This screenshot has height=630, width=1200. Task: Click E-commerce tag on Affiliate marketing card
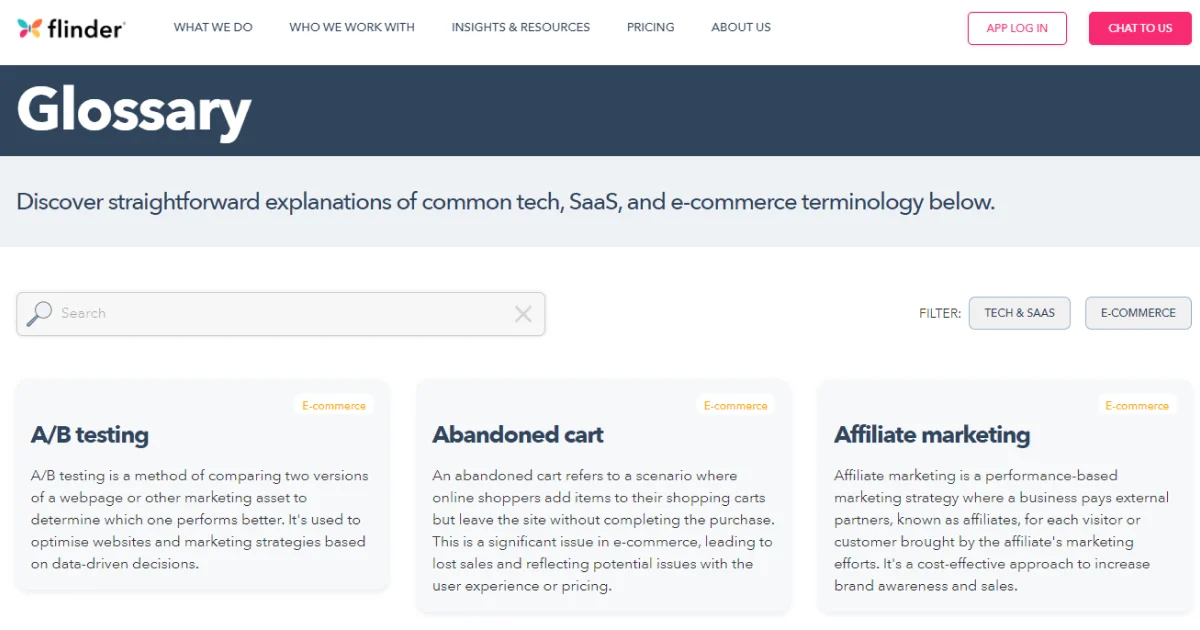[1137, 406]
